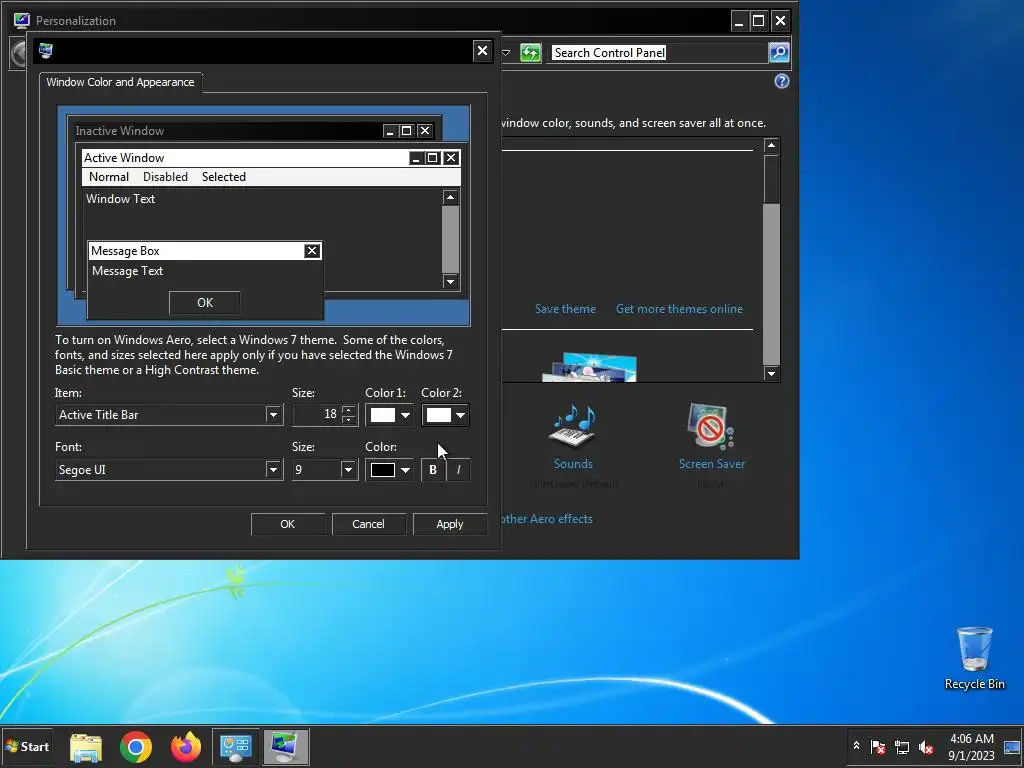
Task: Decrease item size with spinner down arrow
Action: pyautogui.click(x=349, y=419)
